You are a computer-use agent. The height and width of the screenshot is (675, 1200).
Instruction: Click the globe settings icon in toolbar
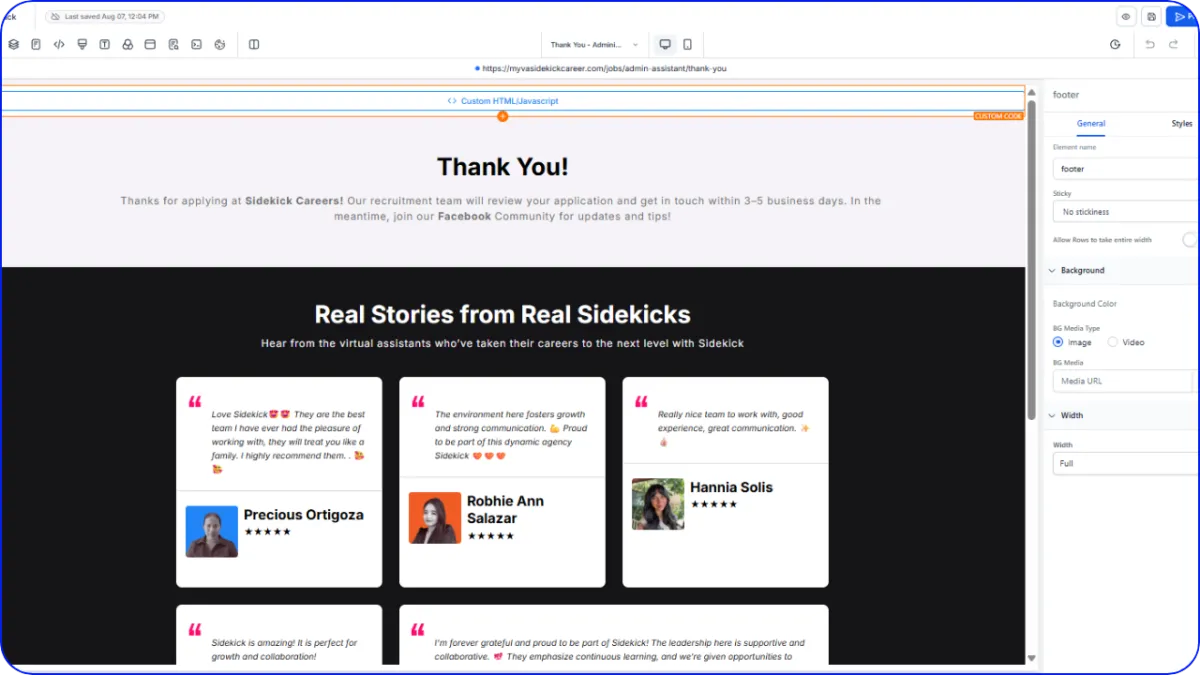[220, 44]
